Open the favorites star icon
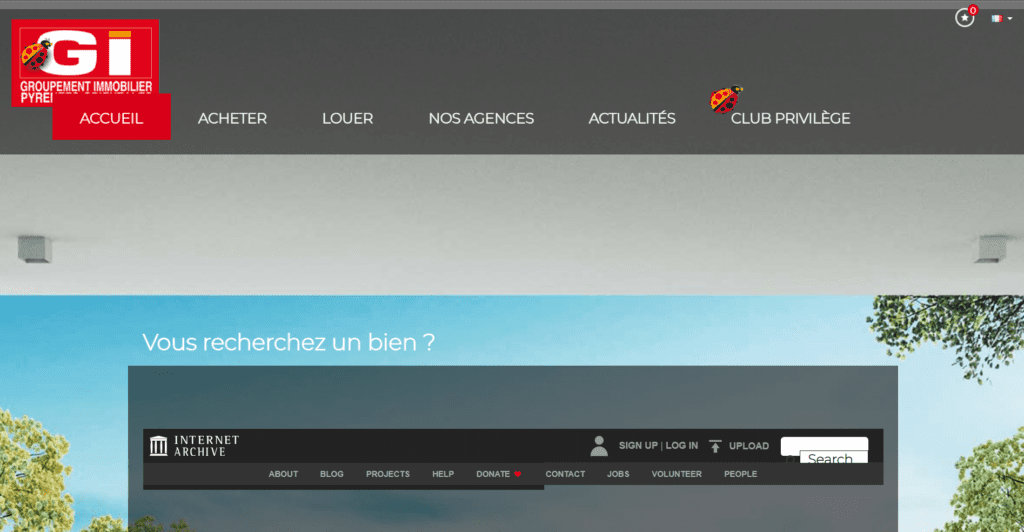The width and height of the screenshot is (1024, 532). point(965,18)
